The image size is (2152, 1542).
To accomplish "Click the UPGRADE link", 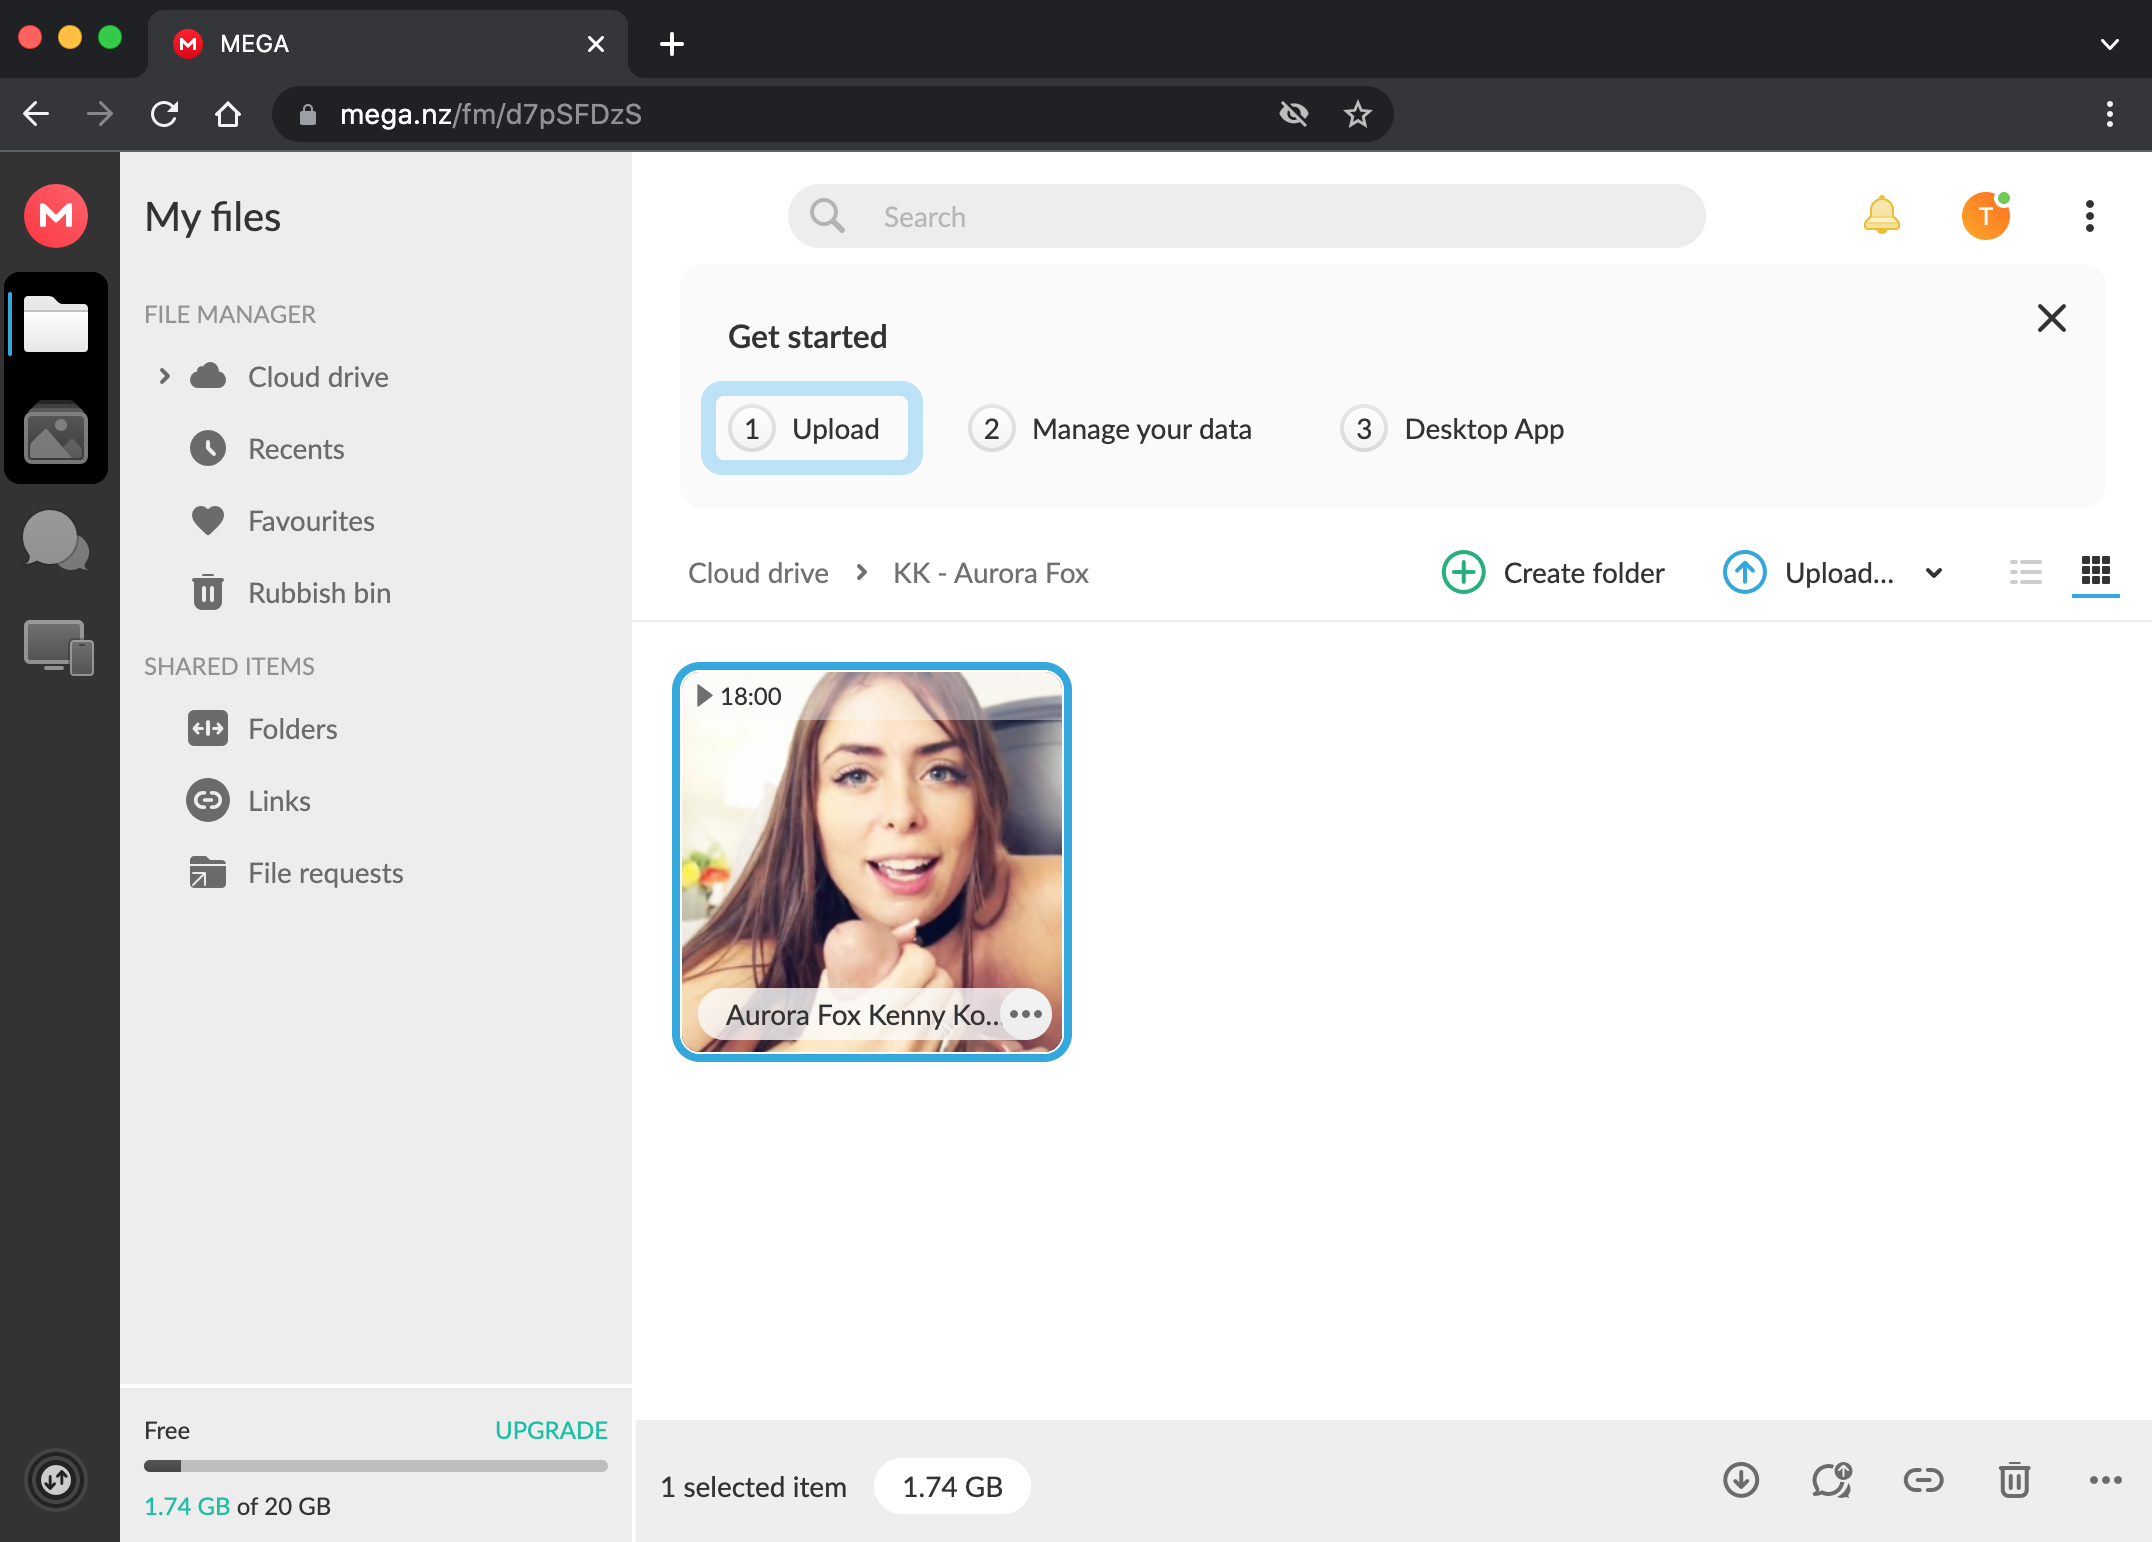I will 551,1430.
